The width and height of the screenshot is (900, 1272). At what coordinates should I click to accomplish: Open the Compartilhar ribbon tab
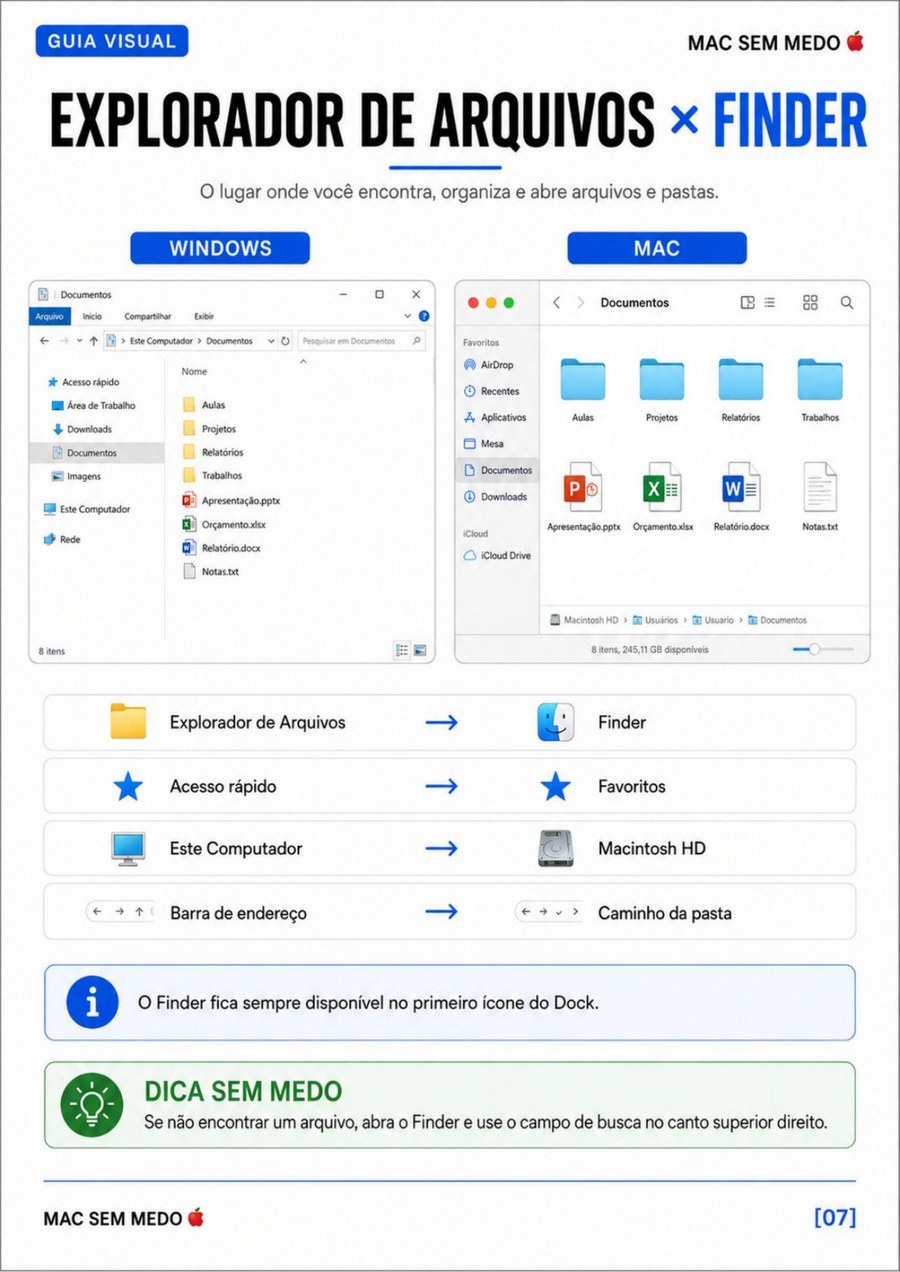148,316
